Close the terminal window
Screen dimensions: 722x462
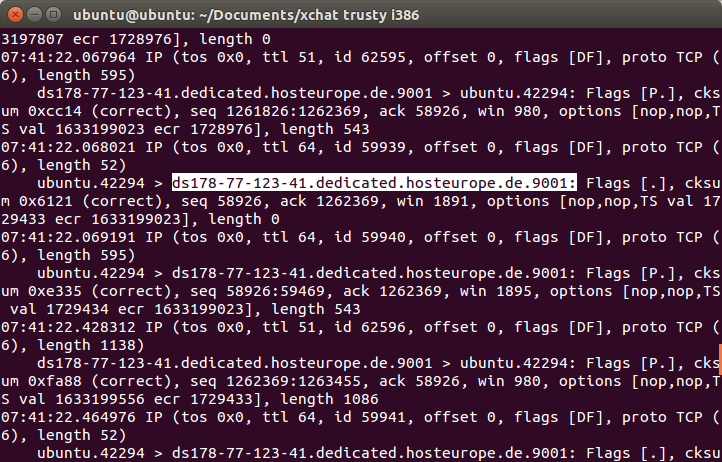click(15, 15)
